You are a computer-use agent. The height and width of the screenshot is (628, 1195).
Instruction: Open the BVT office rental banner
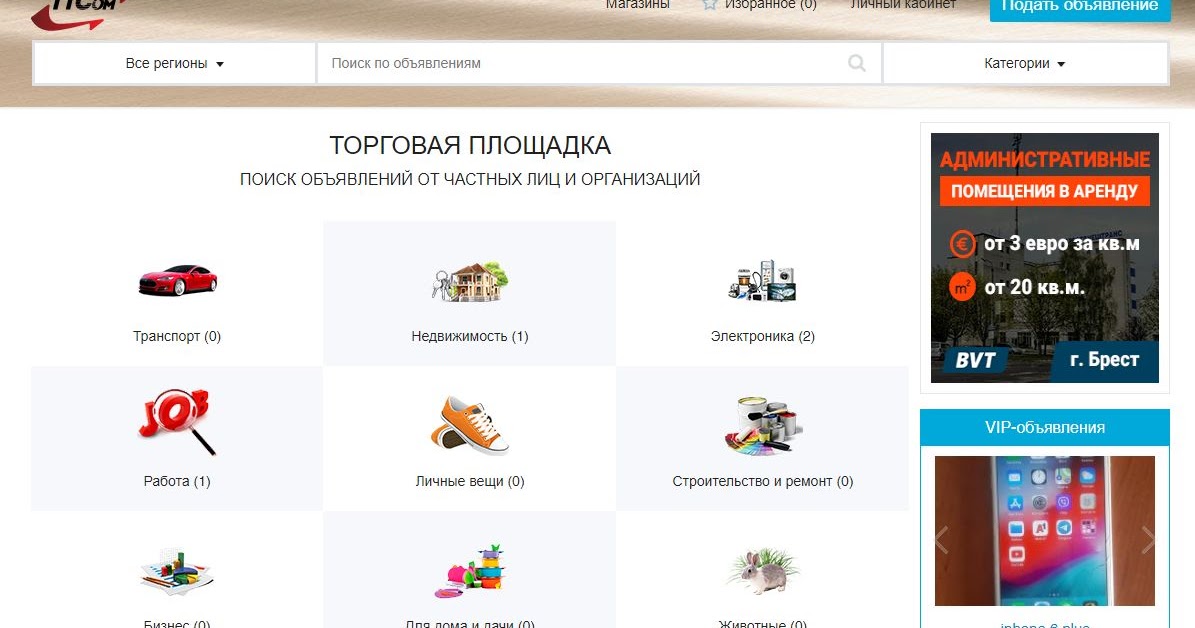1045,258
